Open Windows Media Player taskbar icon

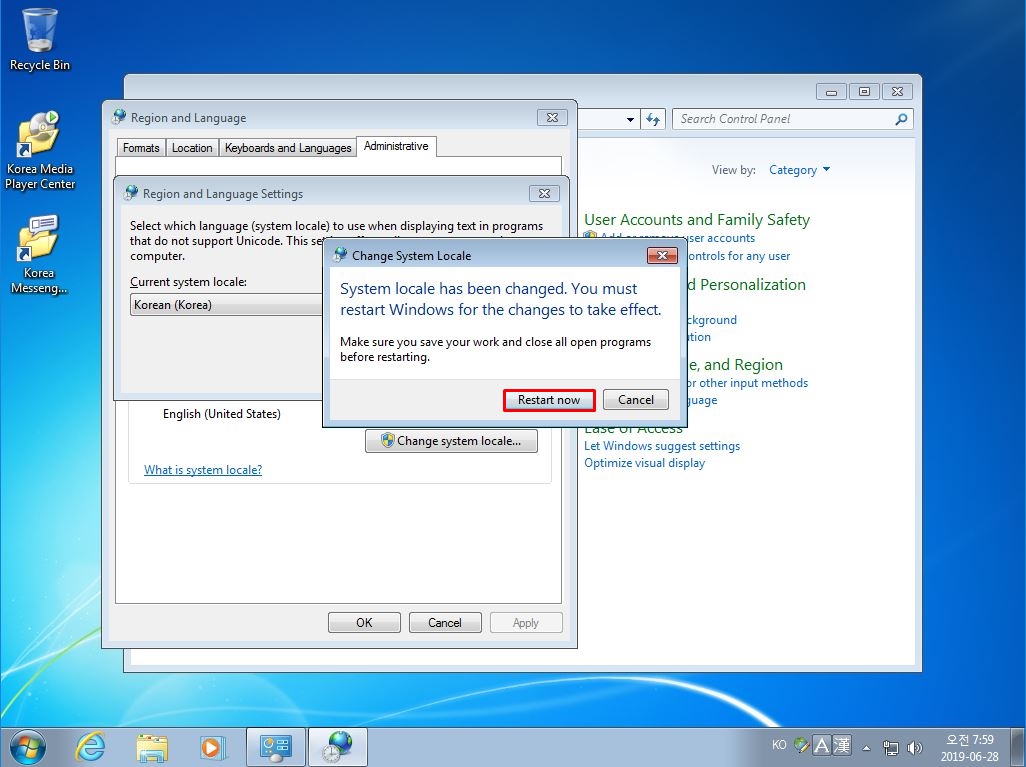coord(211,747)
